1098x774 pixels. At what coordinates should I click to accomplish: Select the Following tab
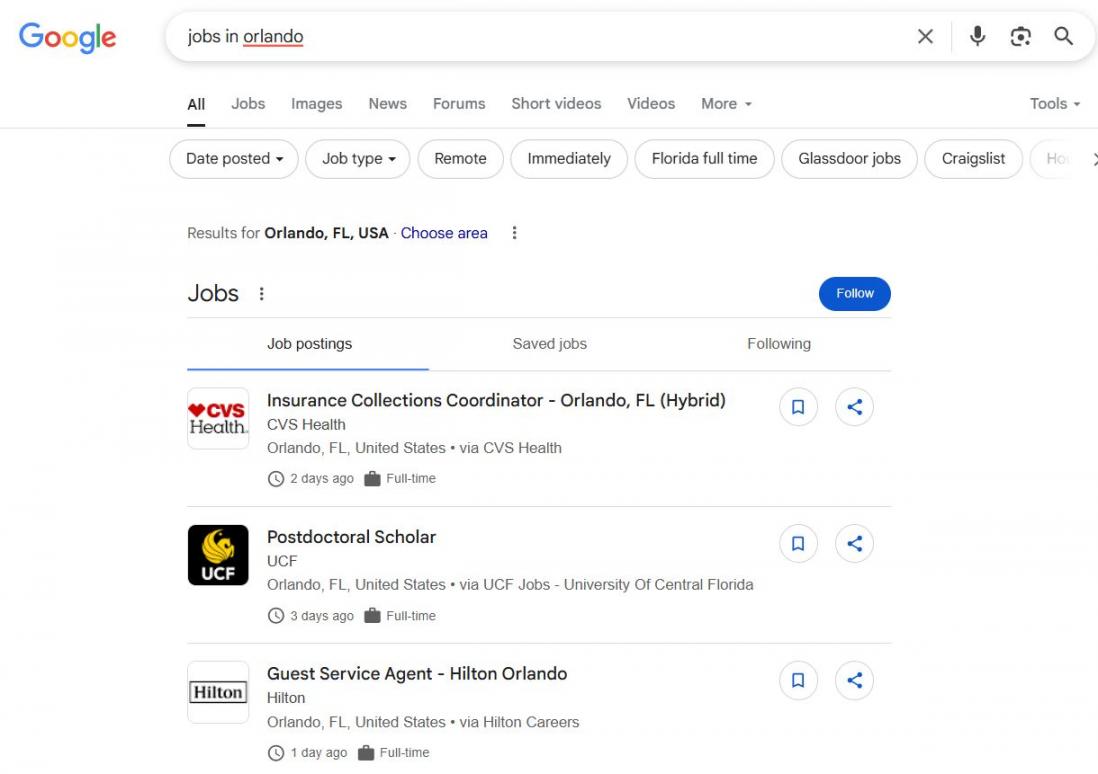pos(779,344)
